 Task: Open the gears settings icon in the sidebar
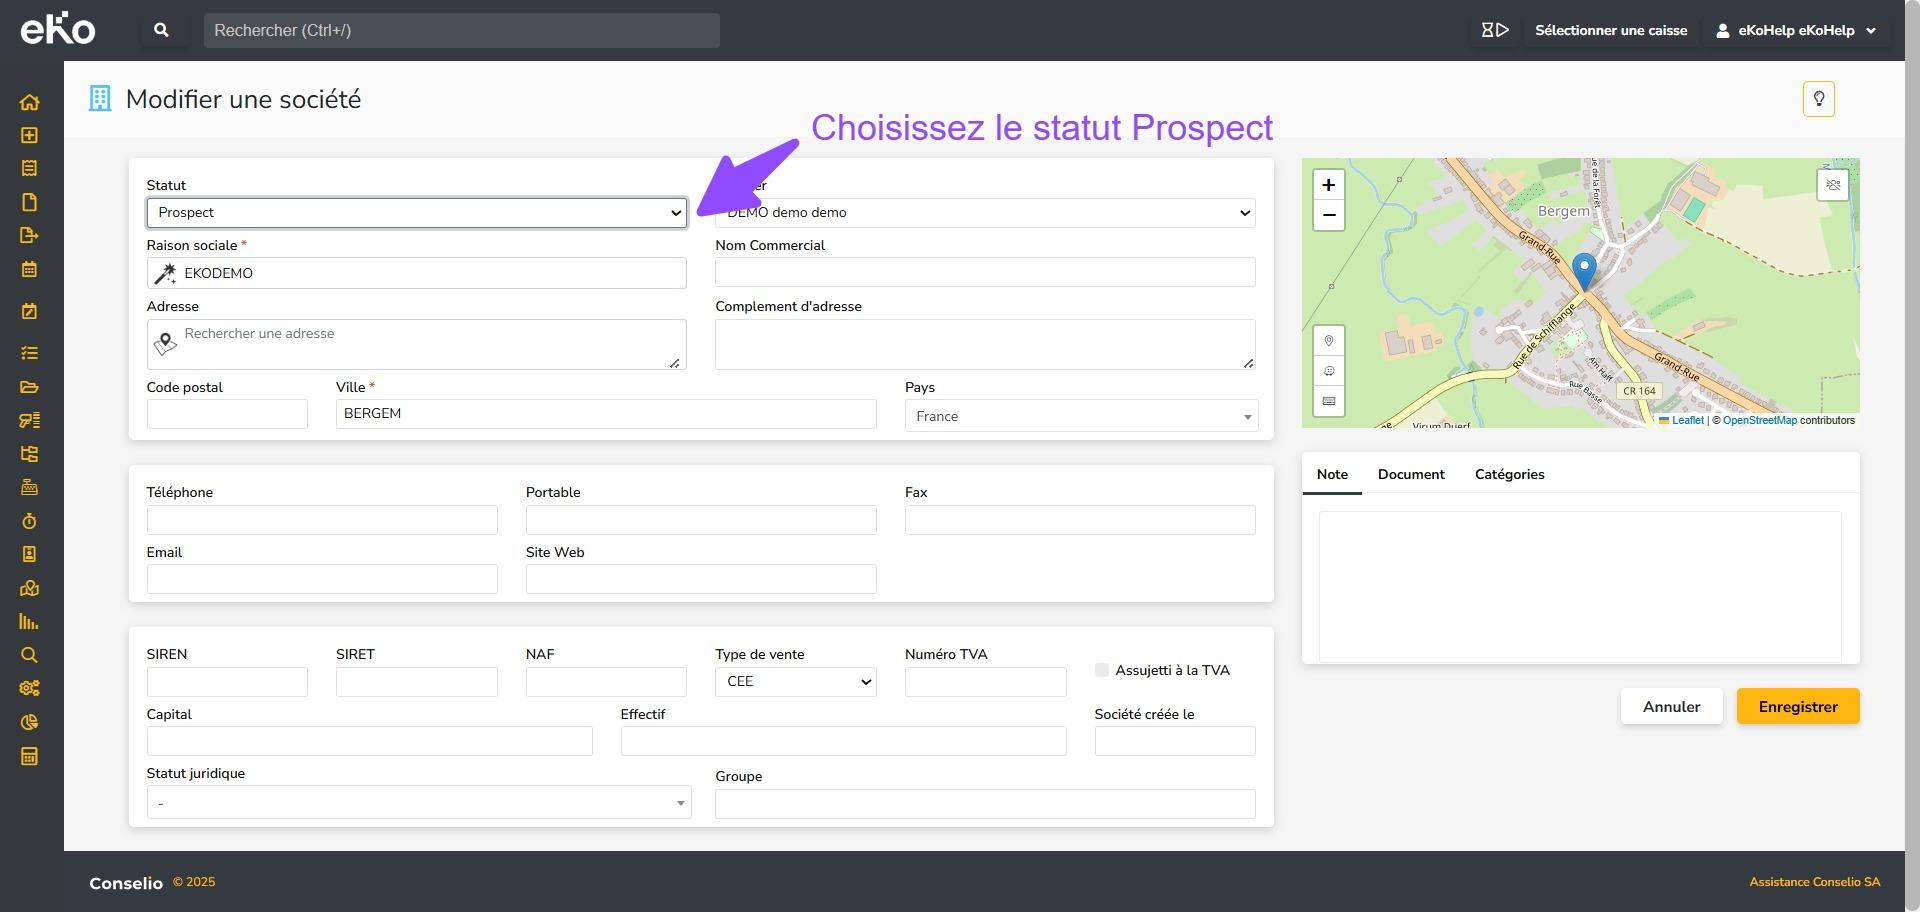[x=29, y=688]
